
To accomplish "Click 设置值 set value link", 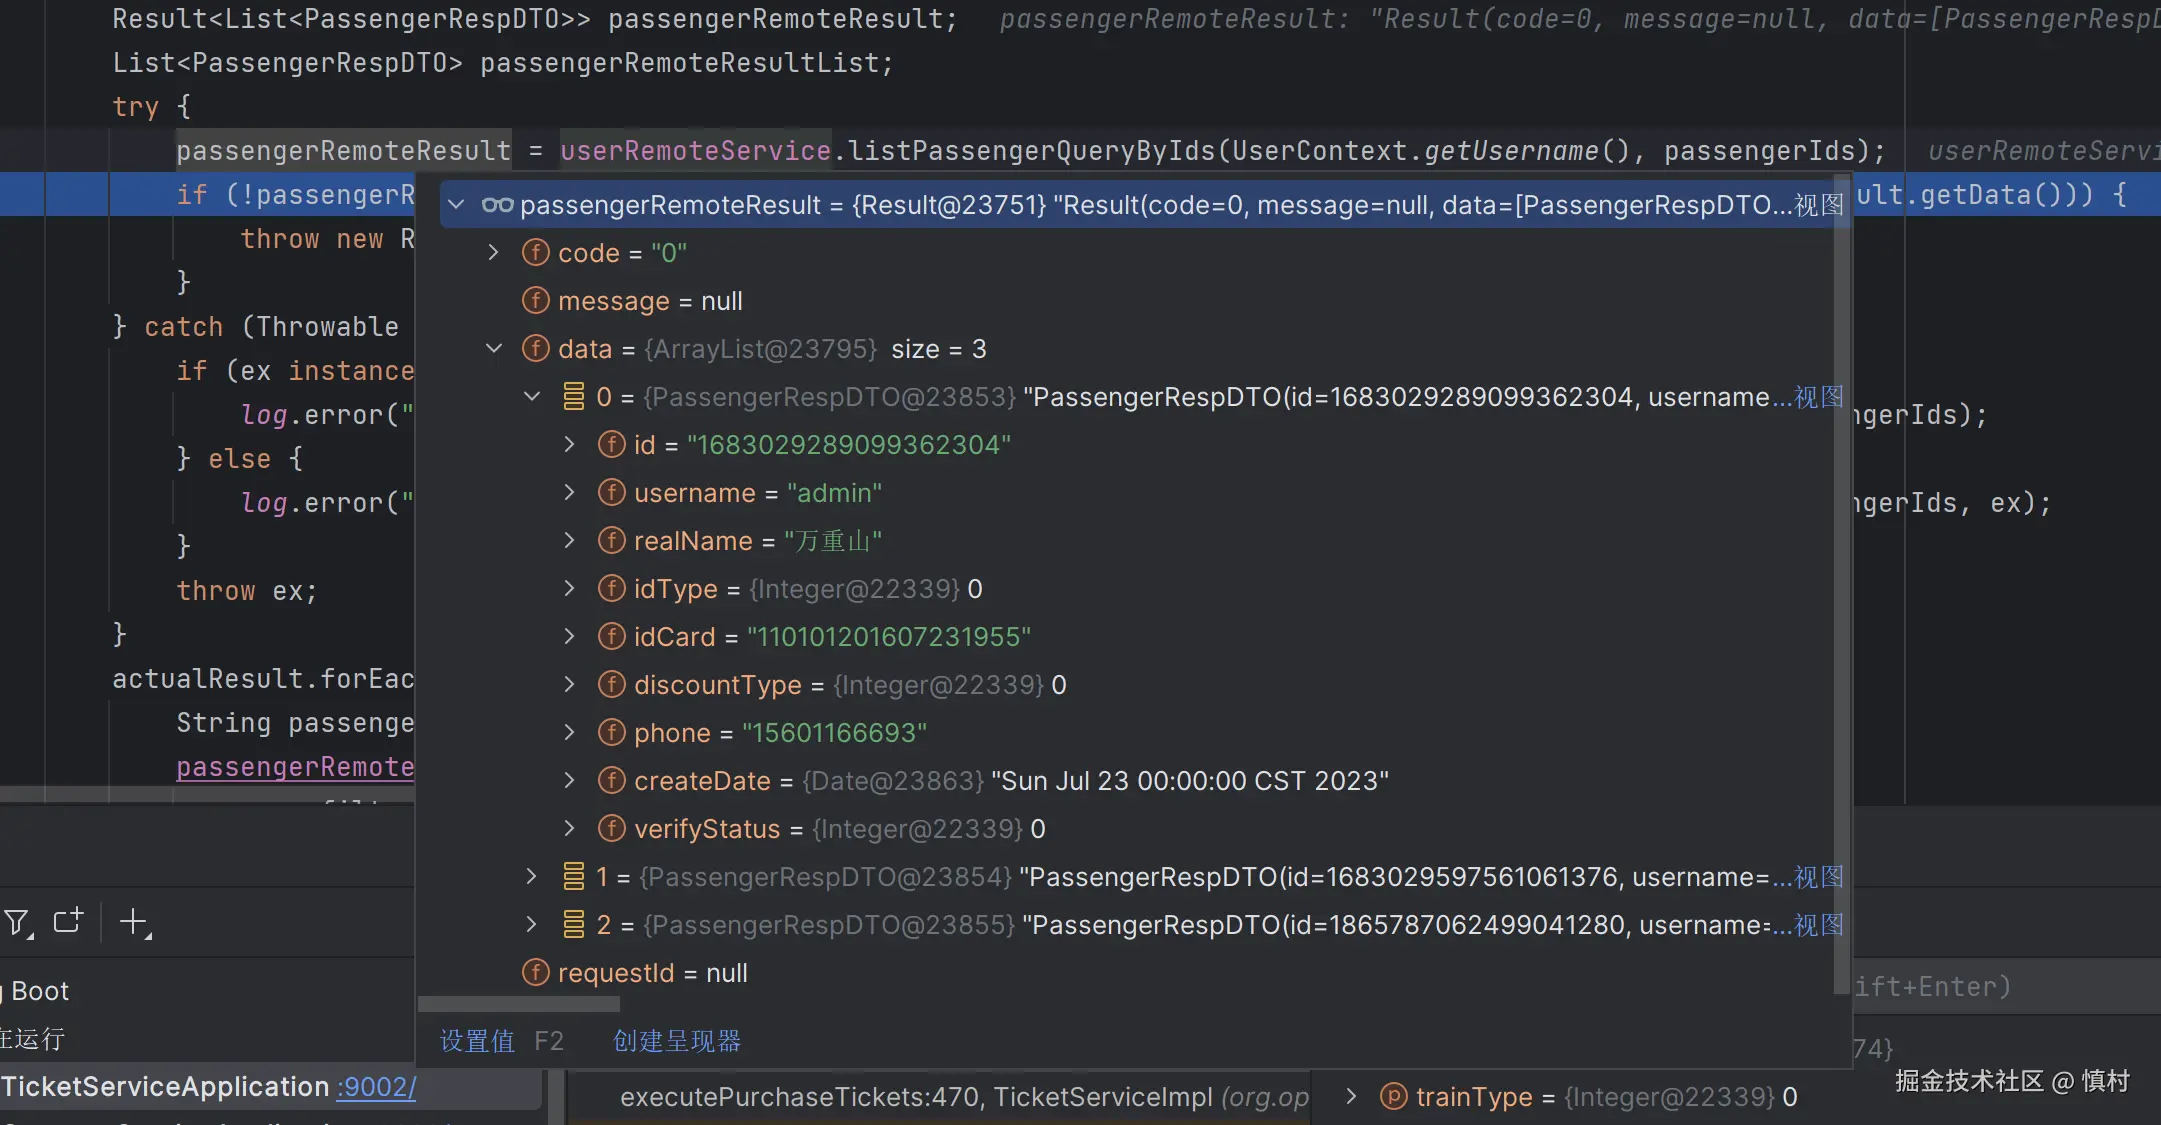I will coord(477,1041).
